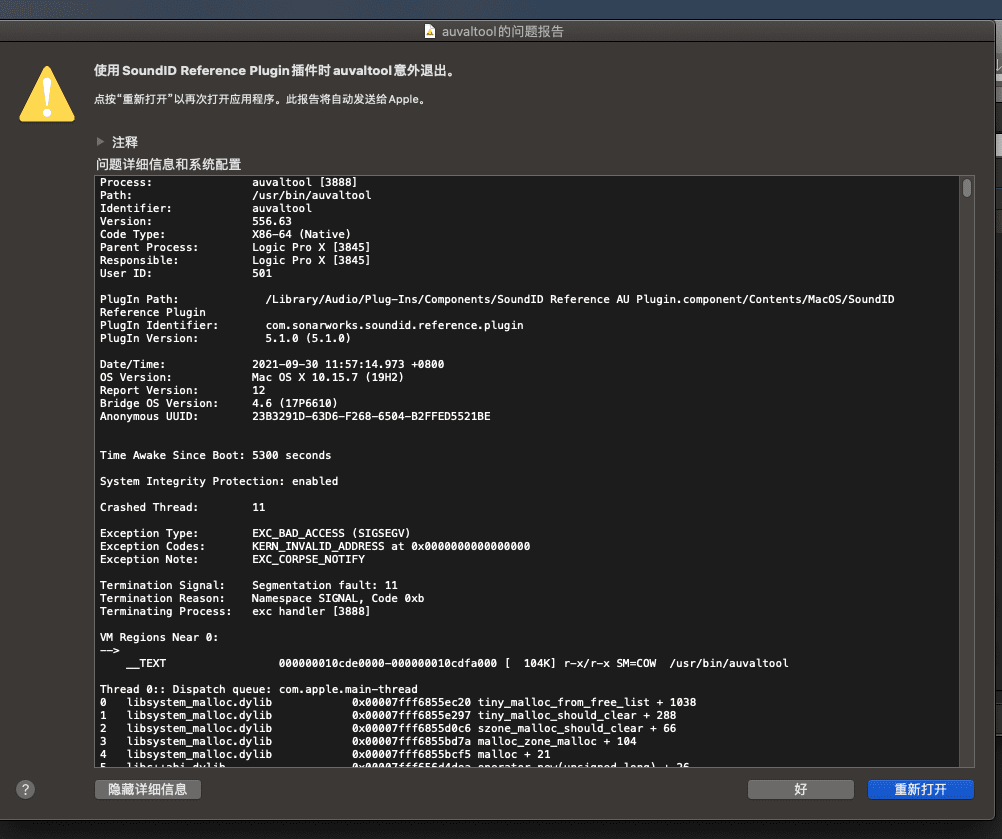Click the Crashed Thread value "11"
Screen dimensions: 1002x839
click(x=258, y=507)
